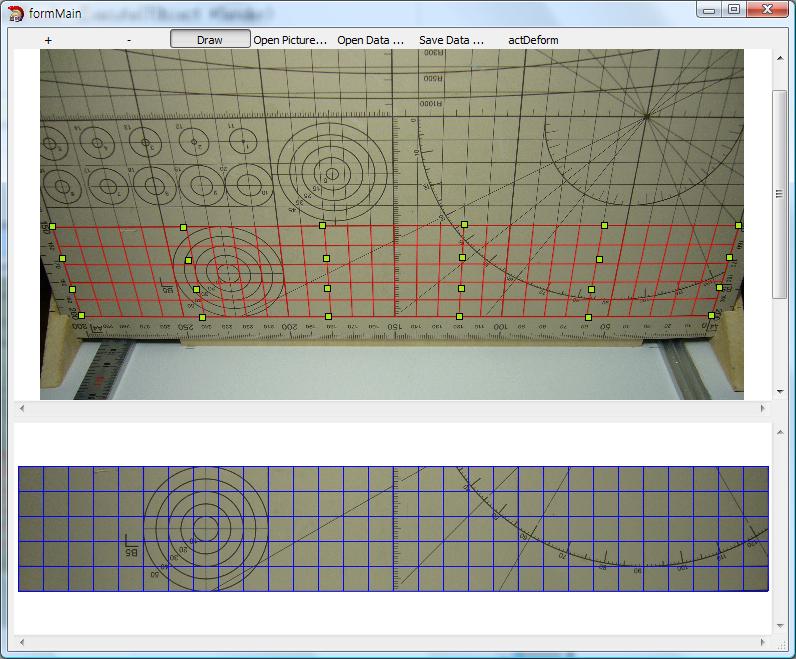The image size is (796, 659).
Task: Open the Open Picture... dialog
Action: click(290, 40)
